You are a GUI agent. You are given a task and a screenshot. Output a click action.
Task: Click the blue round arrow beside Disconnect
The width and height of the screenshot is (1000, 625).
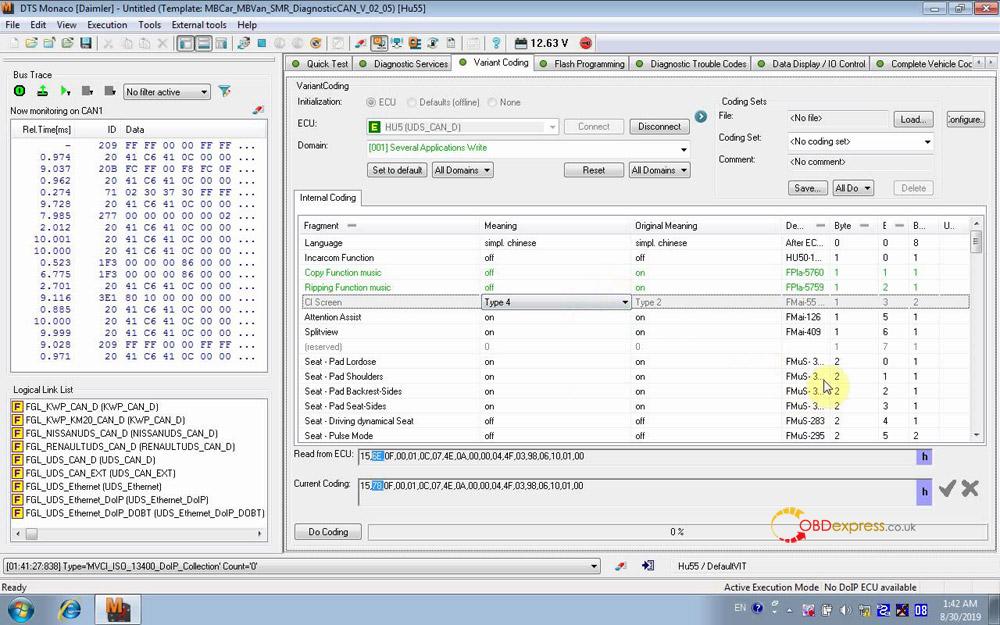[701, 117]
